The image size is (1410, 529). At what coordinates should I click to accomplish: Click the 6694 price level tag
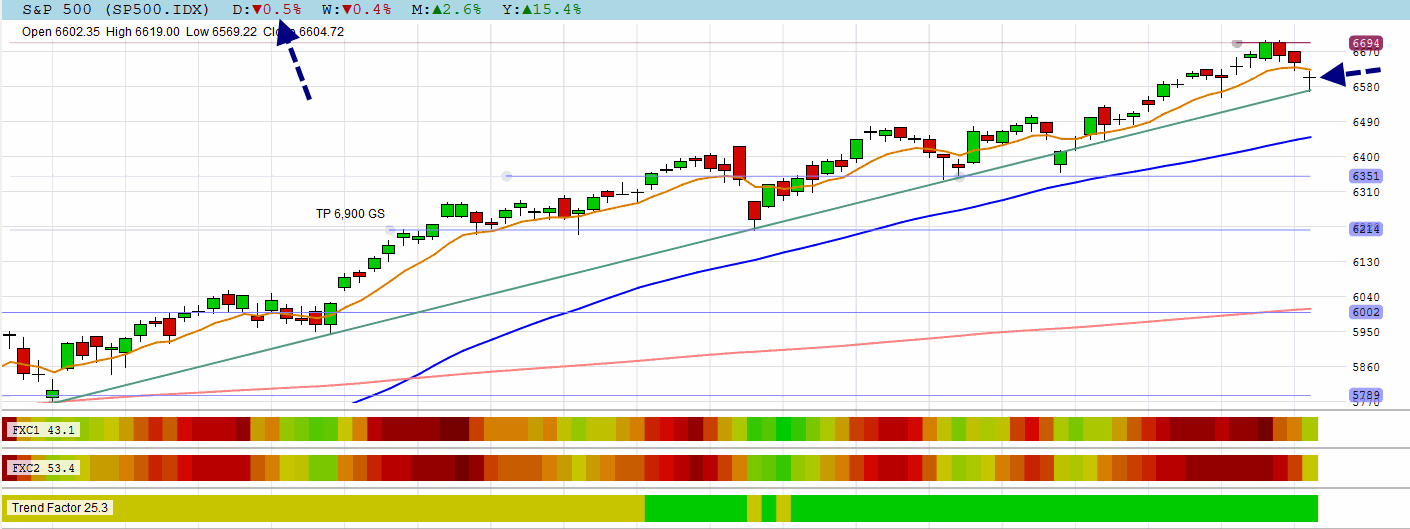pyautogui.click(x=1366, y=44)
